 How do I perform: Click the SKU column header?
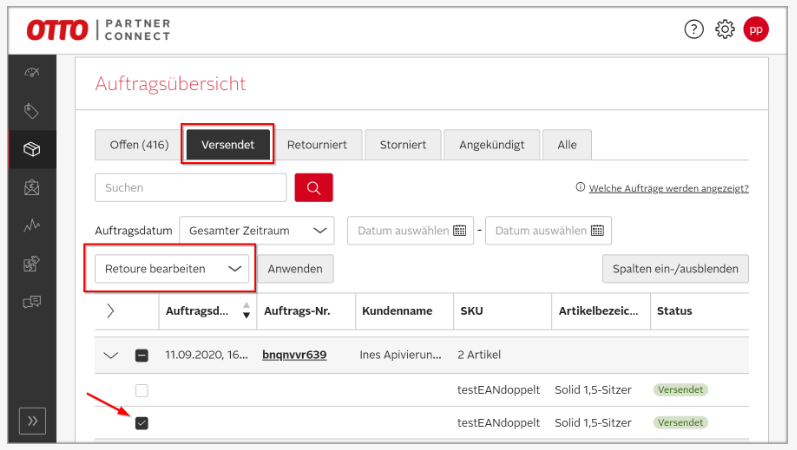pos(472,311)
